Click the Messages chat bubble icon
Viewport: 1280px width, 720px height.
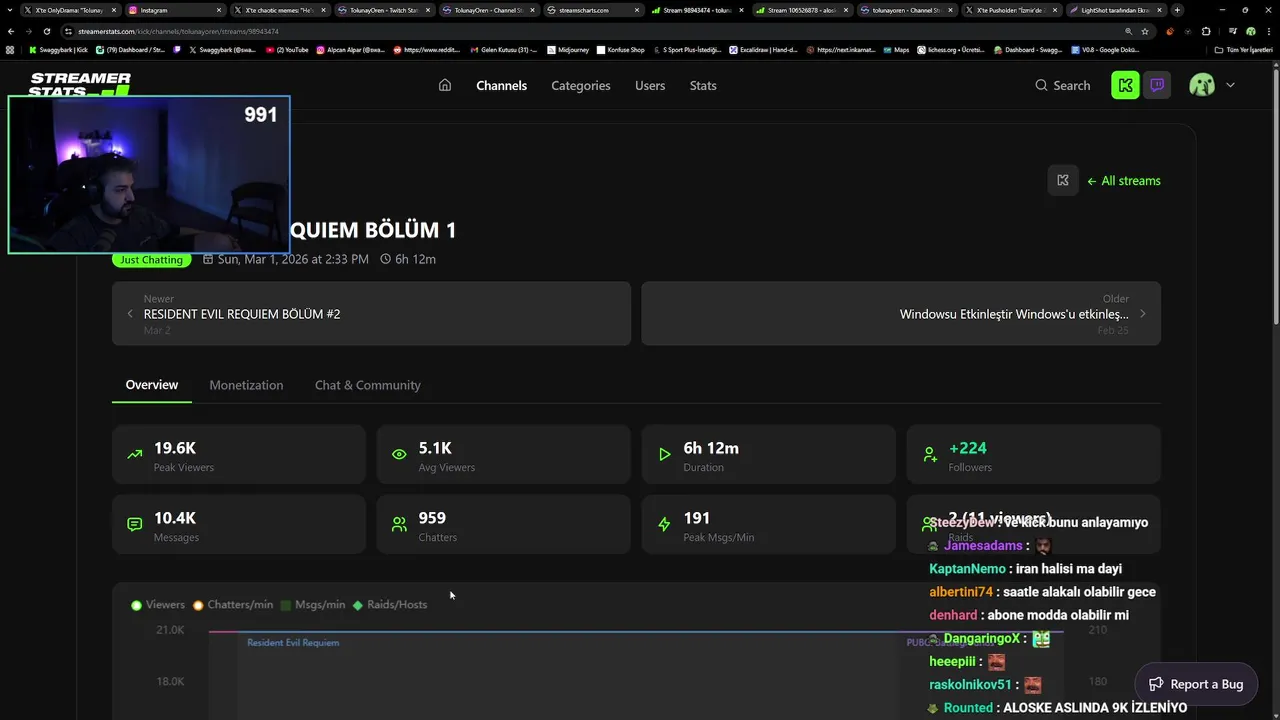point(135,524)
